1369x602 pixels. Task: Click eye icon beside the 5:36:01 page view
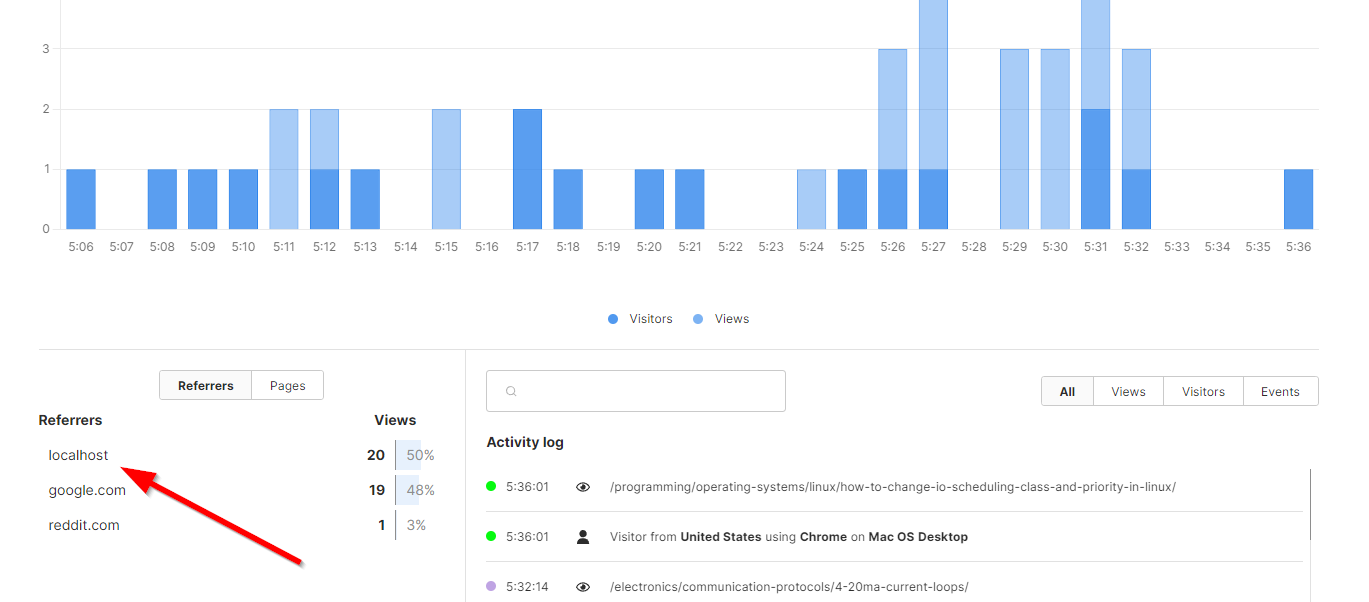583,487
